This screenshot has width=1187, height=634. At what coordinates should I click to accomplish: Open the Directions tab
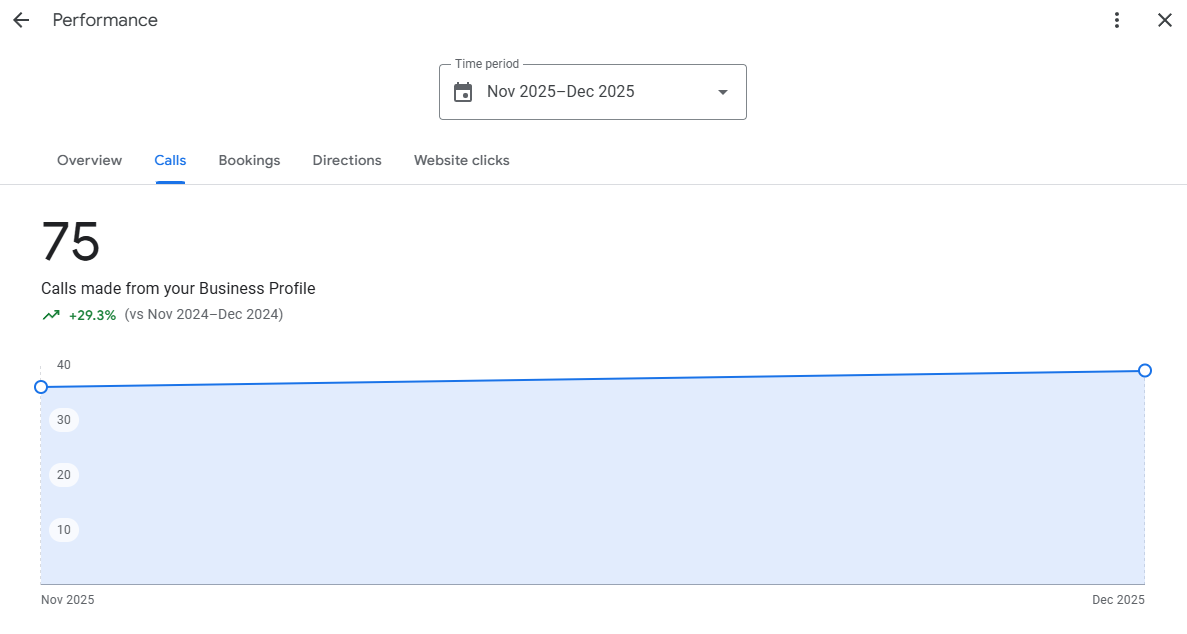[x=347, y=160]
